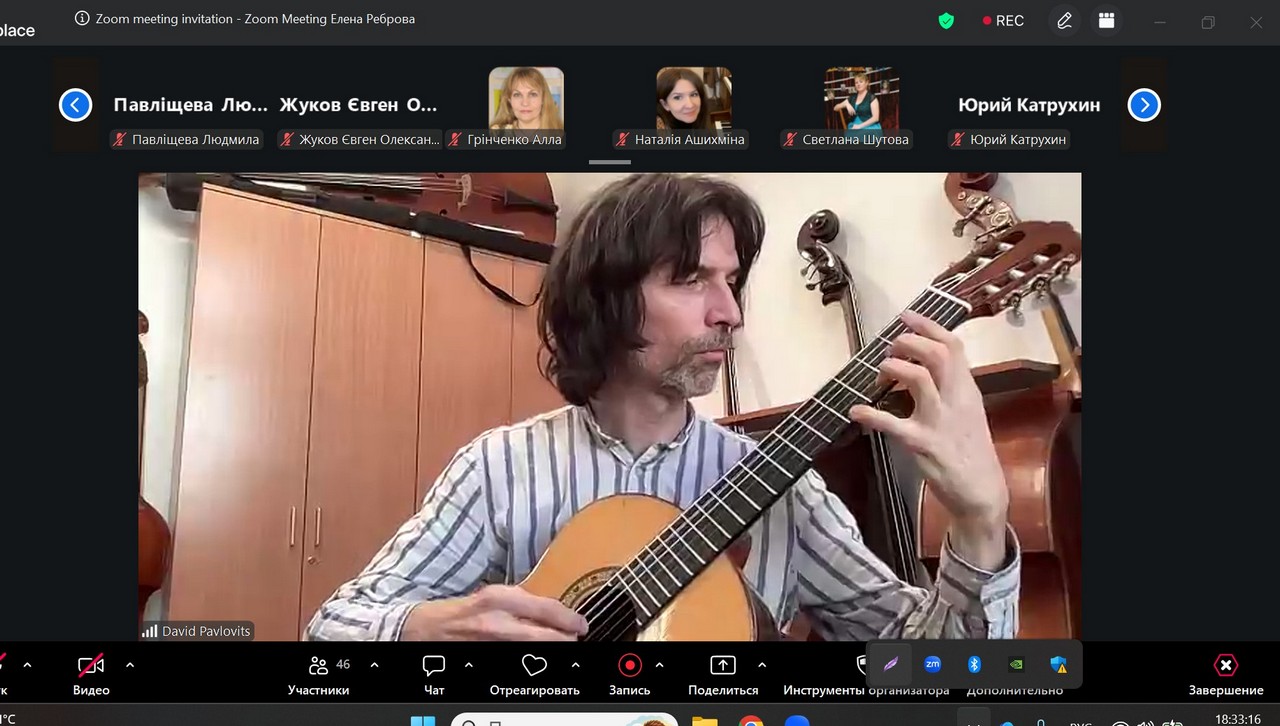The width and height of the screenshot is (1280, 726).
Task: Click the Поделиться share screen icon
Action: coord(722,666)
